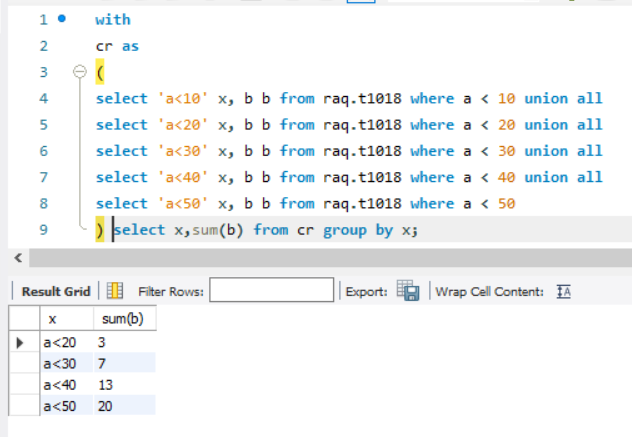Click inside the Filter Rows input field
Image resolution: width=632 pixels, height=437 pixels.
(271, 291)
